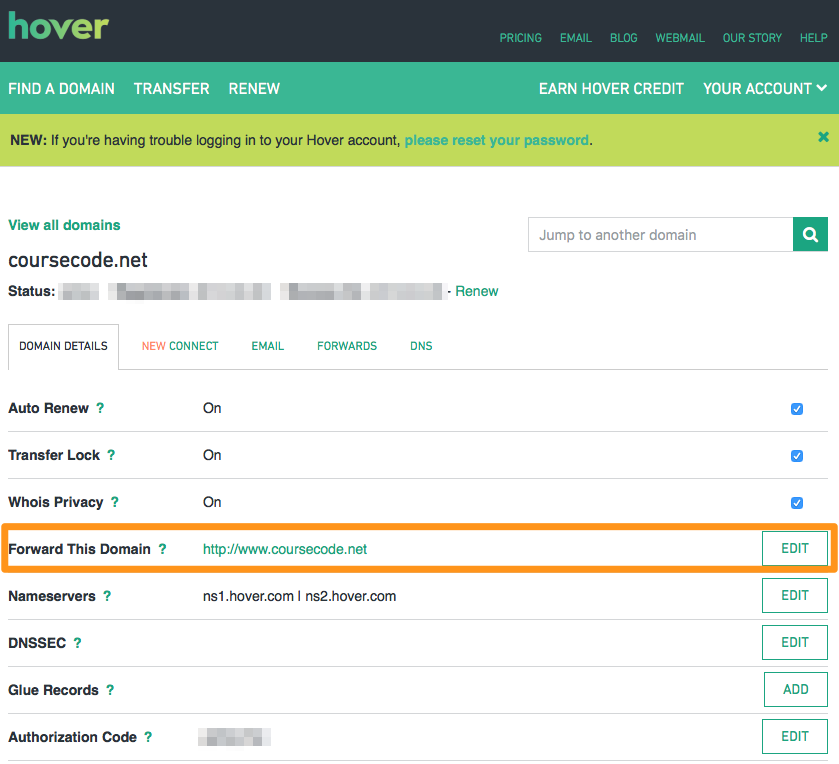Click the Hover logo
Screen dimensions: 839x764
tap(58, 26)
